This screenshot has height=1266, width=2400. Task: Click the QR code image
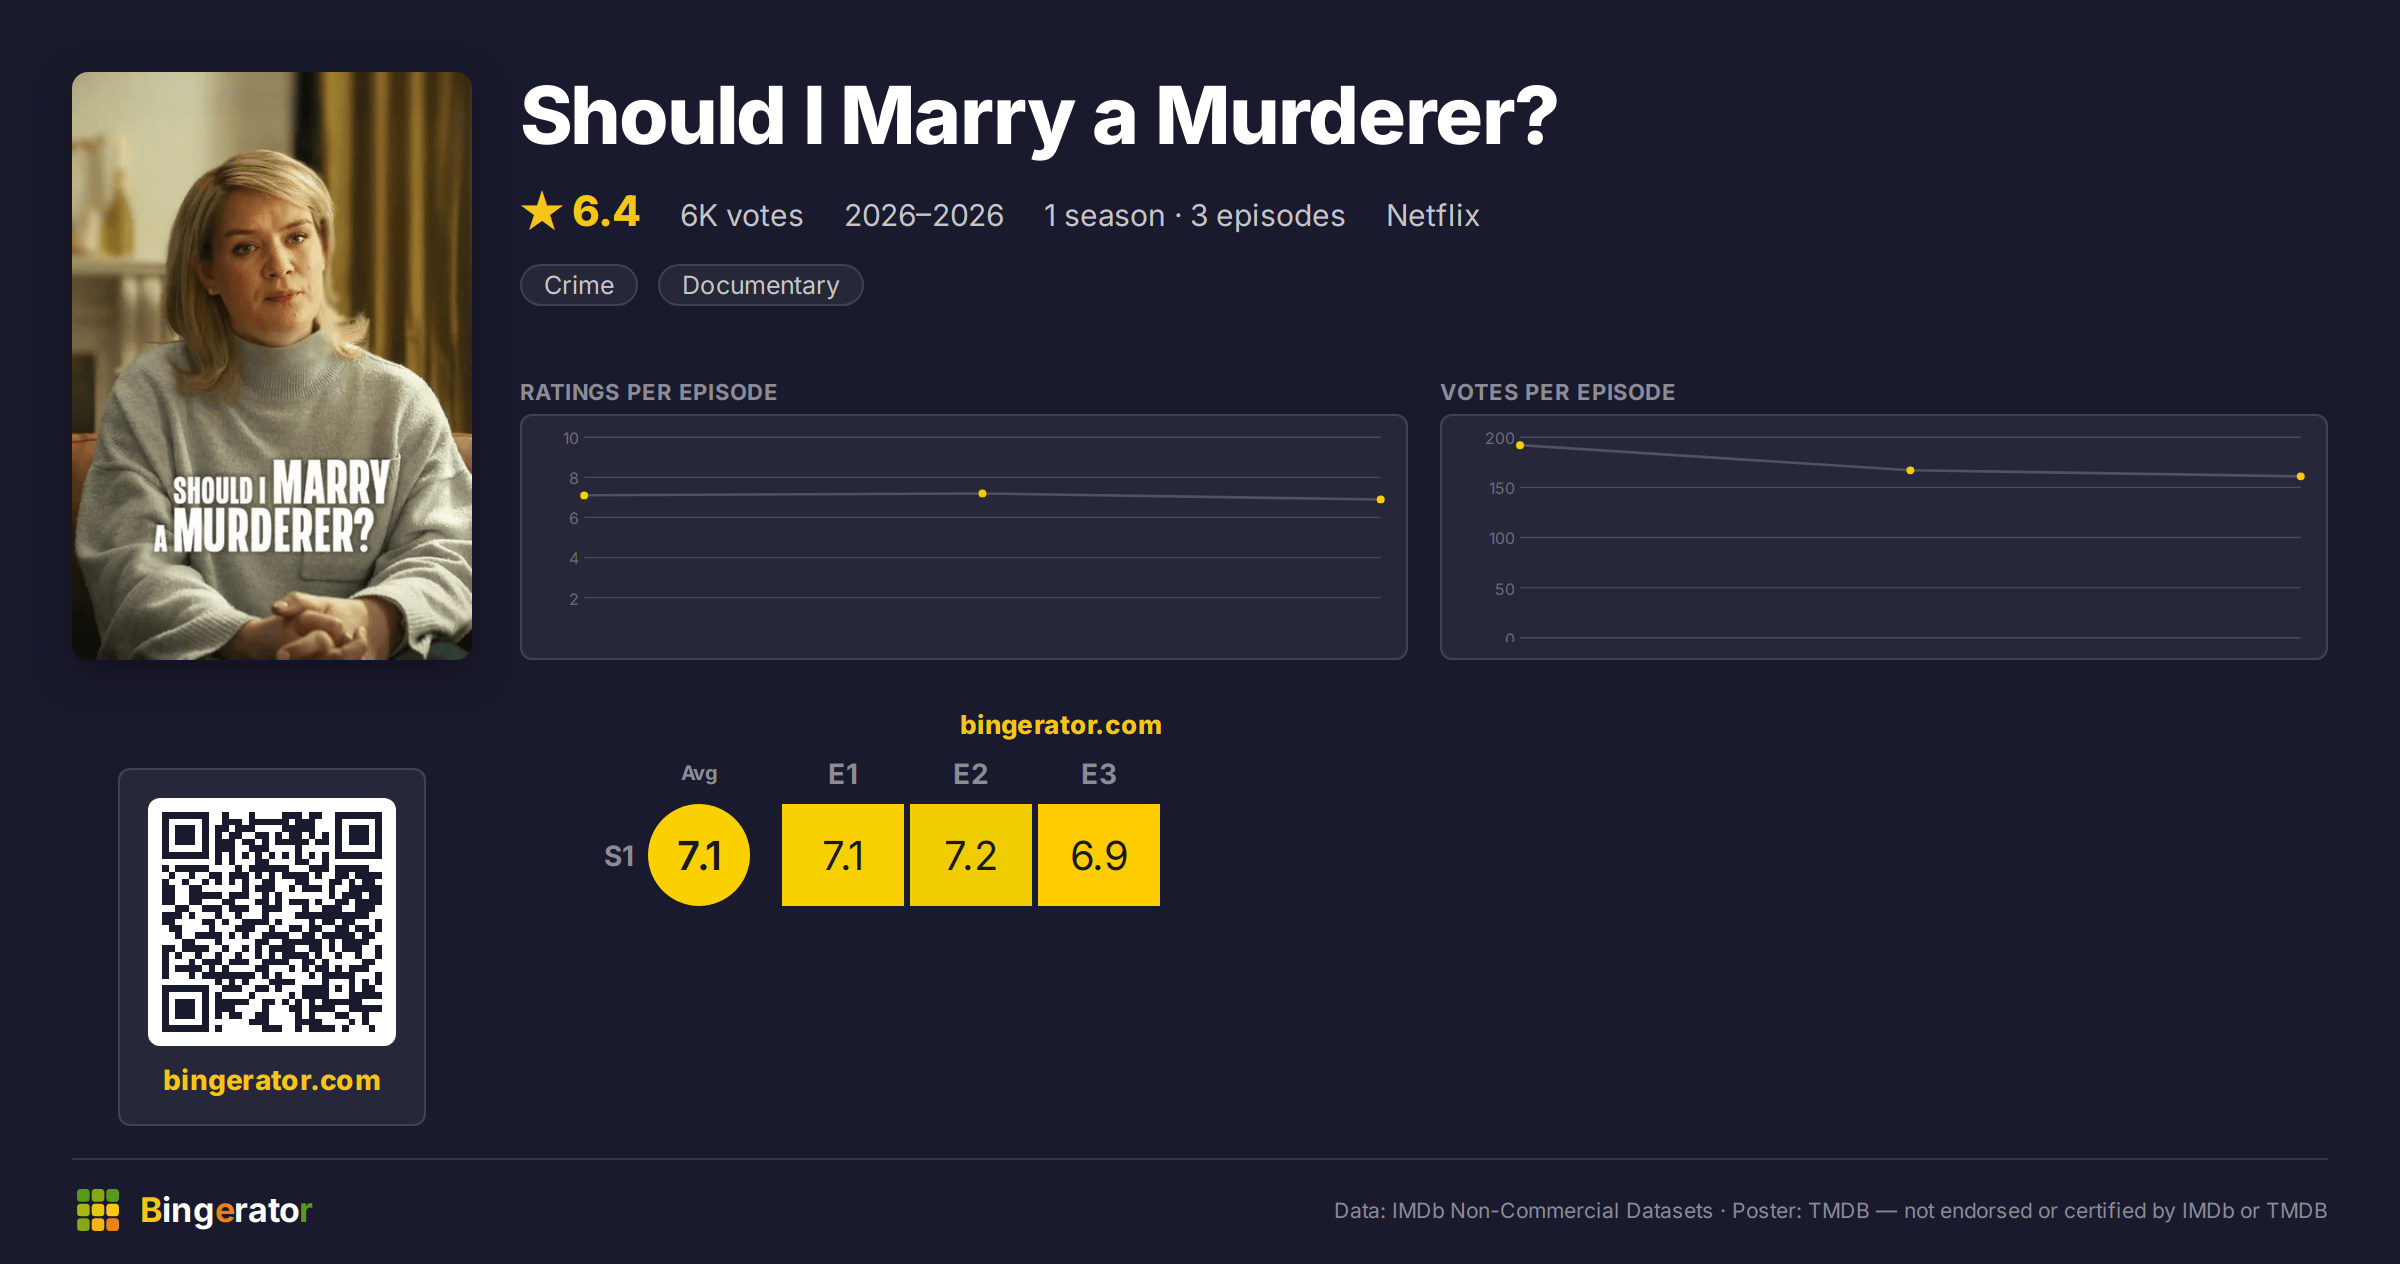pos(272,922)
